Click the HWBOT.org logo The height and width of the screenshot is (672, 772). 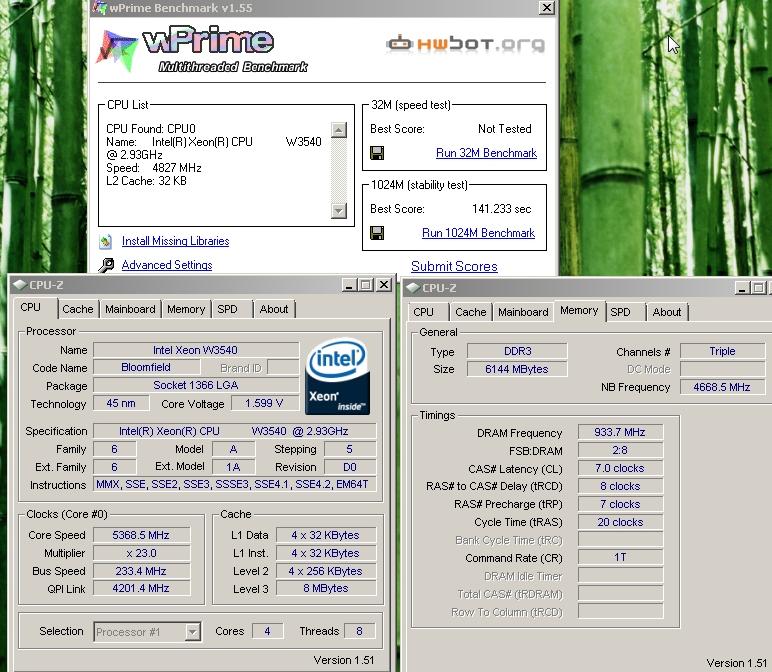click(465, 44)
